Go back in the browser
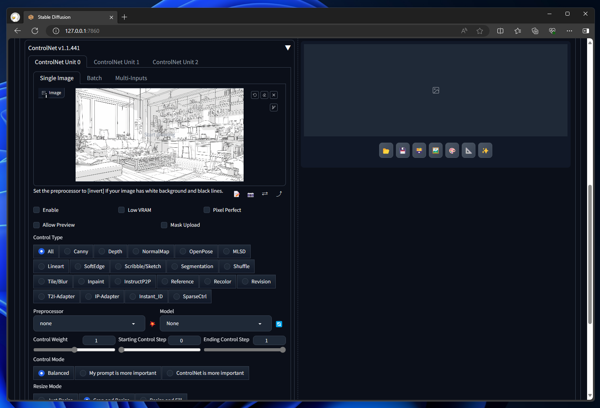The height and width of the screenshot is (408, 600). pos(17,31)
